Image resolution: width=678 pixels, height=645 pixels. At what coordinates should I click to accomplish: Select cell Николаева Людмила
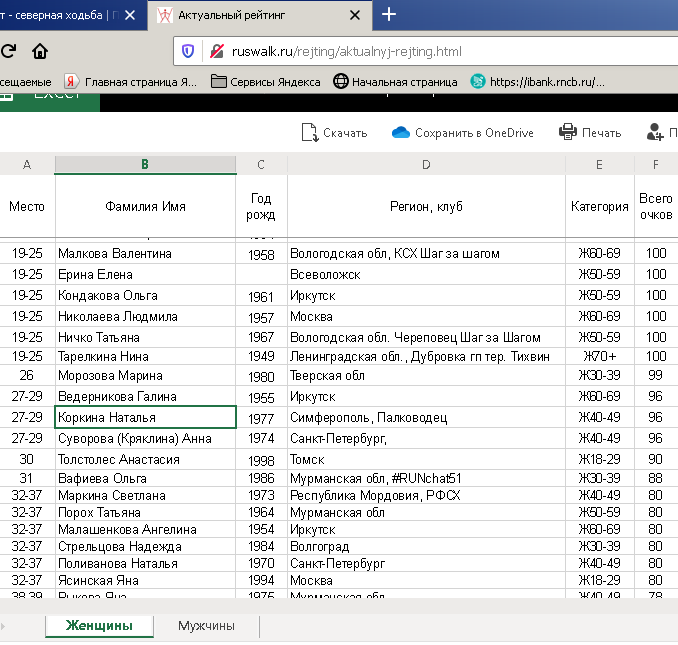[145, 316]
